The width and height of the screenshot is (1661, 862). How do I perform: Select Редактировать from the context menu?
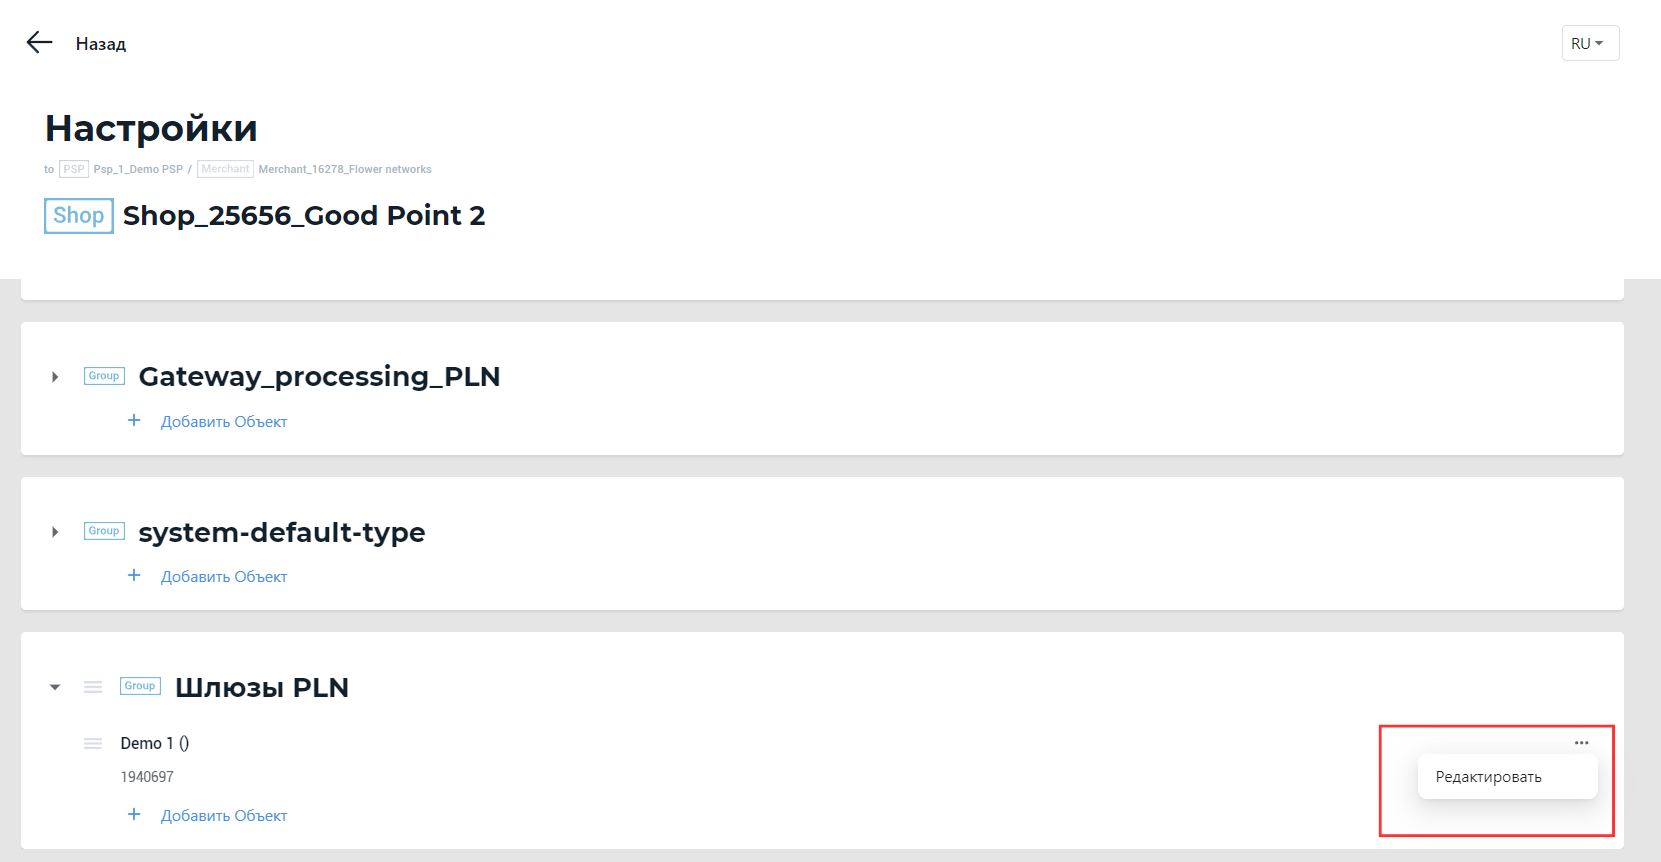1488,777
